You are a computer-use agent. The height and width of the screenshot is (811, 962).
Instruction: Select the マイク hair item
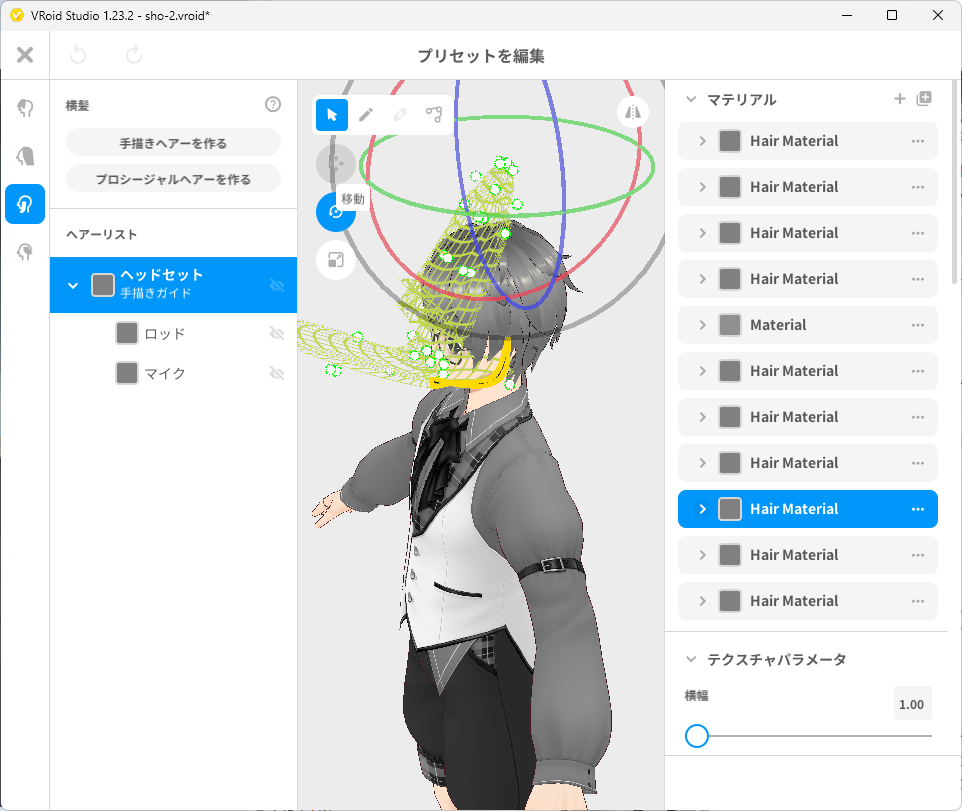coord(173,373)
